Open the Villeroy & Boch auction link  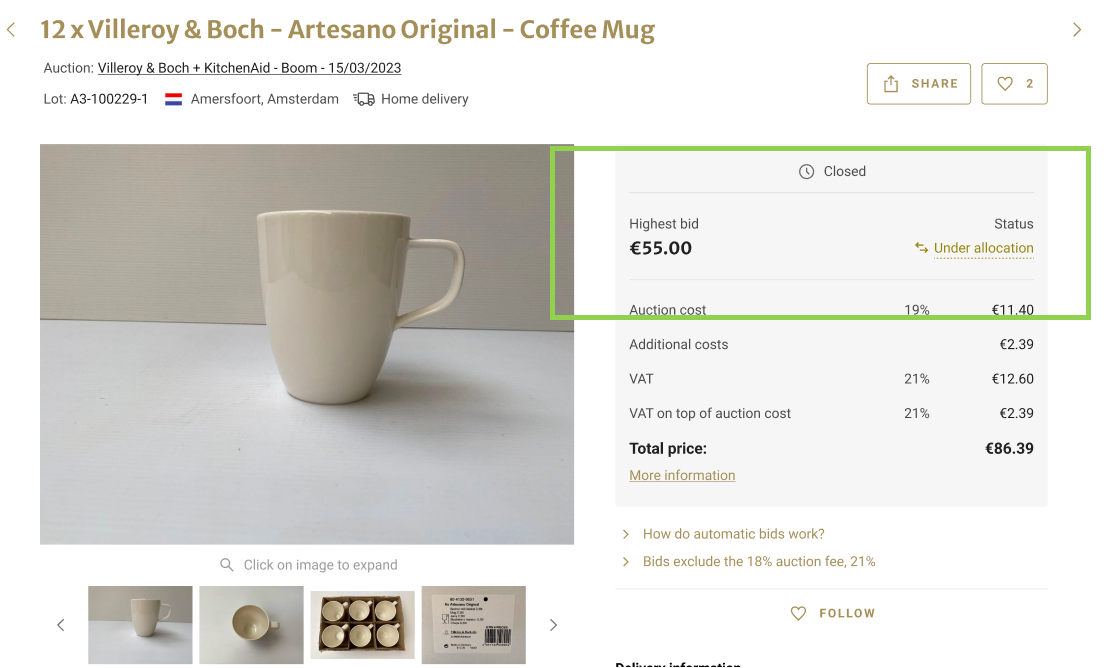tap(249, 68)
